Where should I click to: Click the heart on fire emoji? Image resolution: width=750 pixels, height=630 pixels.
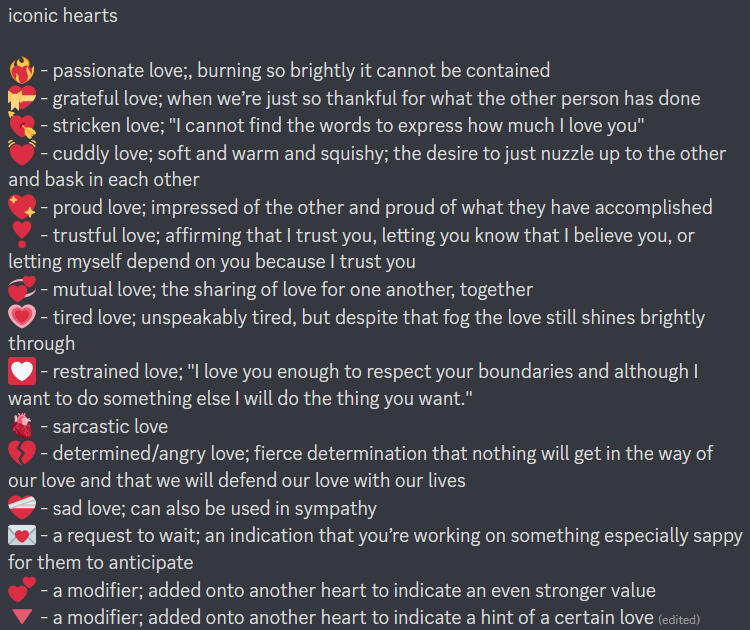pyautogui.click(x=22, y=71)
